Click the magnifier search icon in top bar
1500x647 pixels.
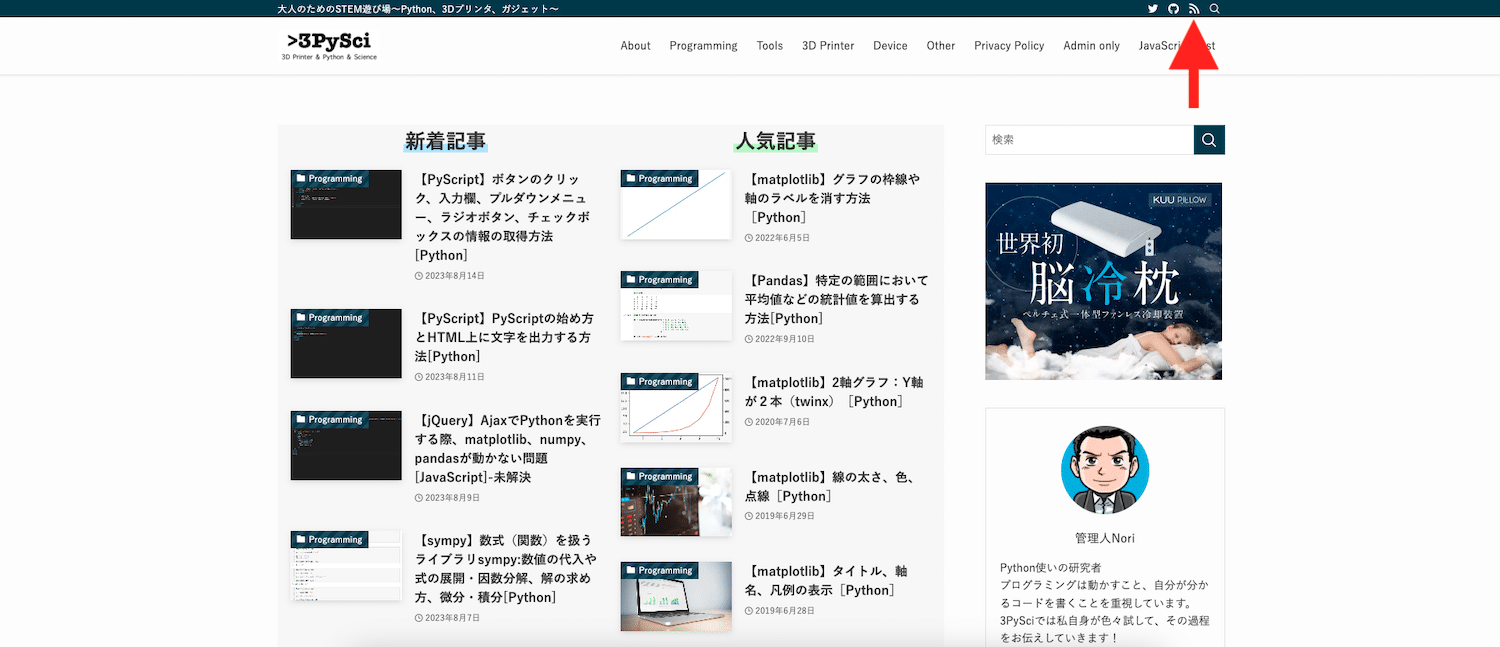[1215, 9]
